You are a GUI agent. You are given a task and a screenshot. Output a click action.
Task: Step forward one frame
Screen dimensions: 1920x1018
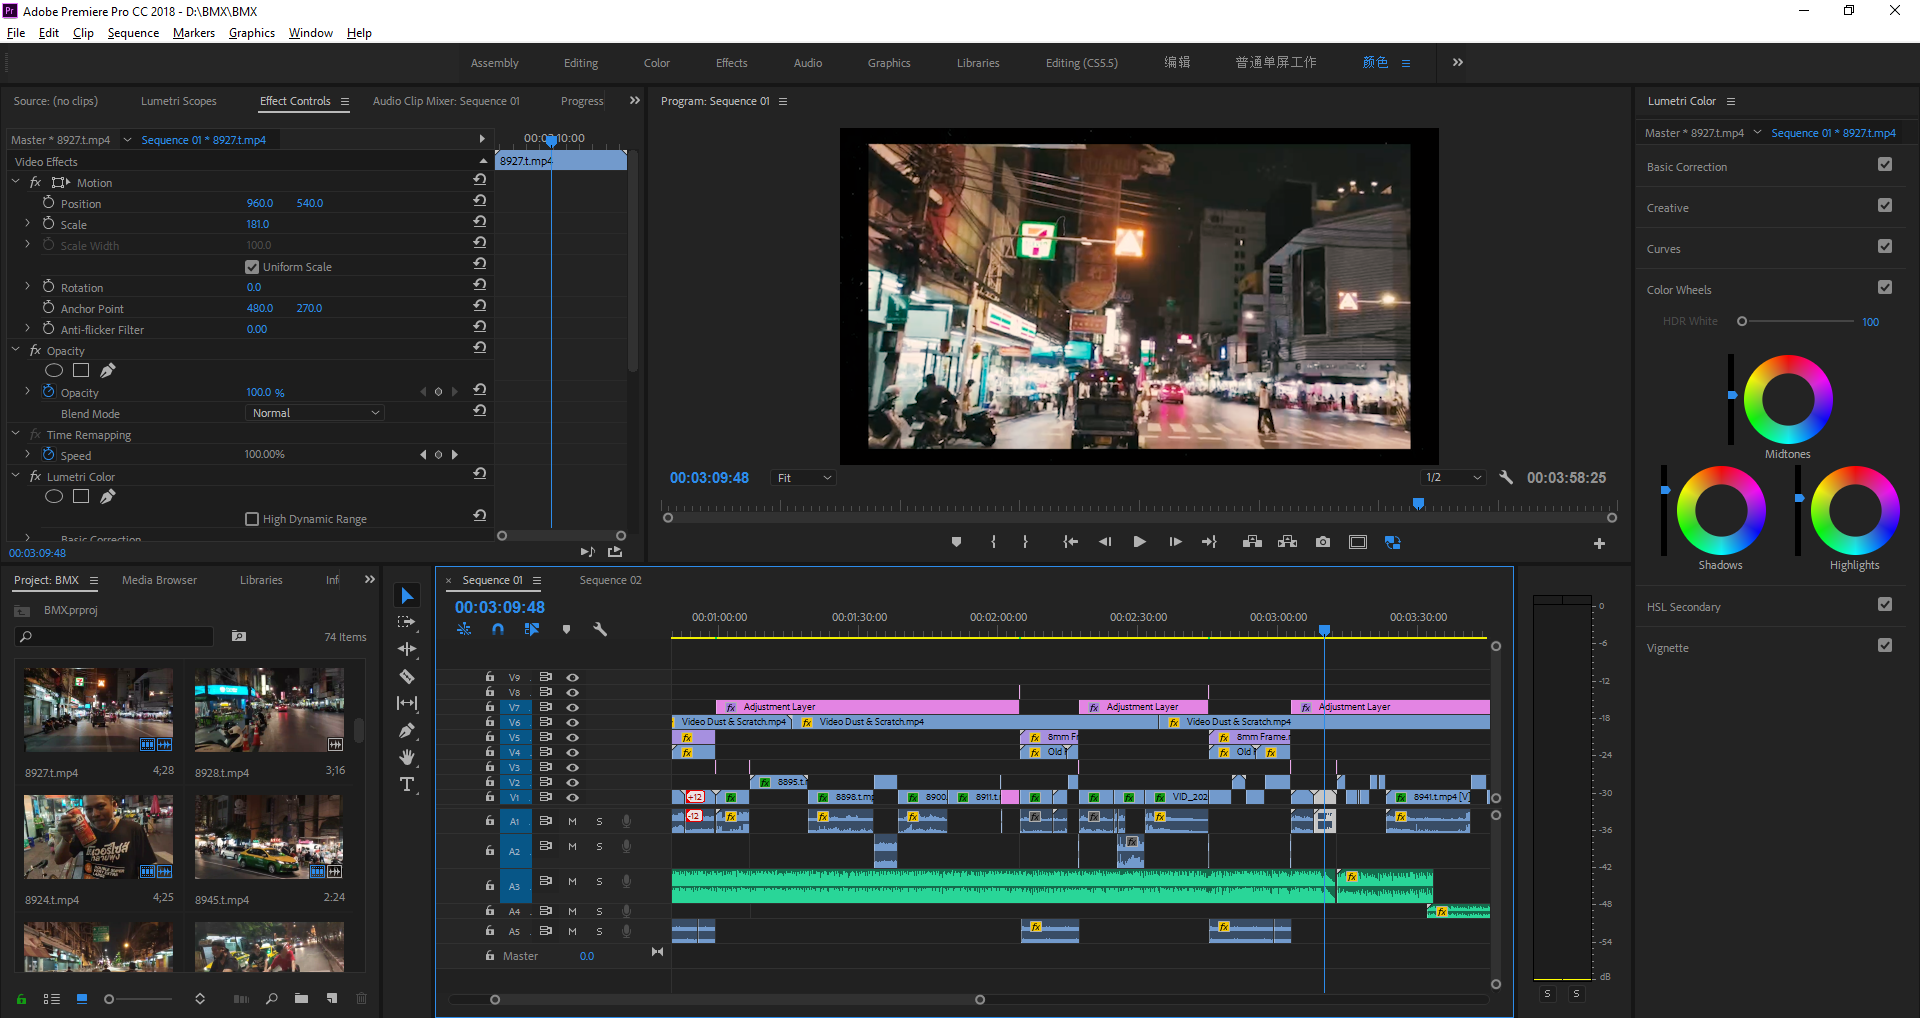click(1175, 542)
